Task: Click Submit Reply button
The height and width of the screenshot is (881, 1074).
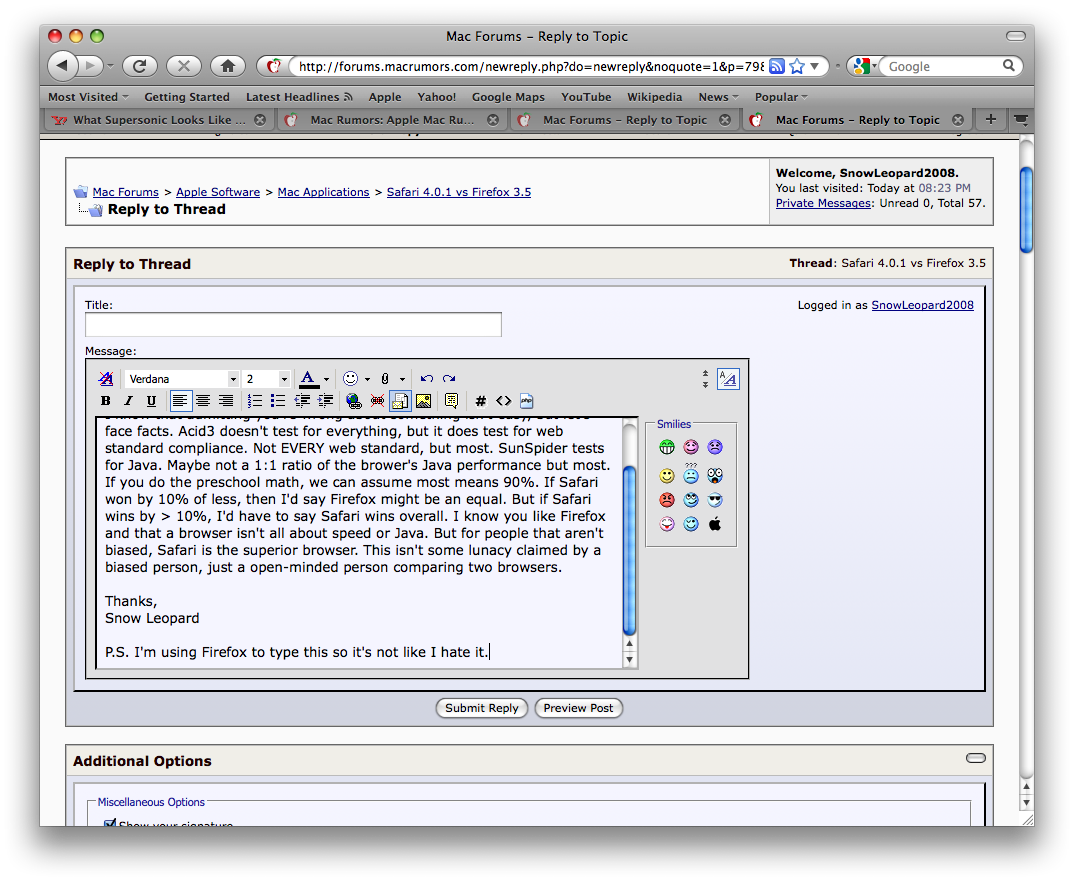Action: (482, 708)
